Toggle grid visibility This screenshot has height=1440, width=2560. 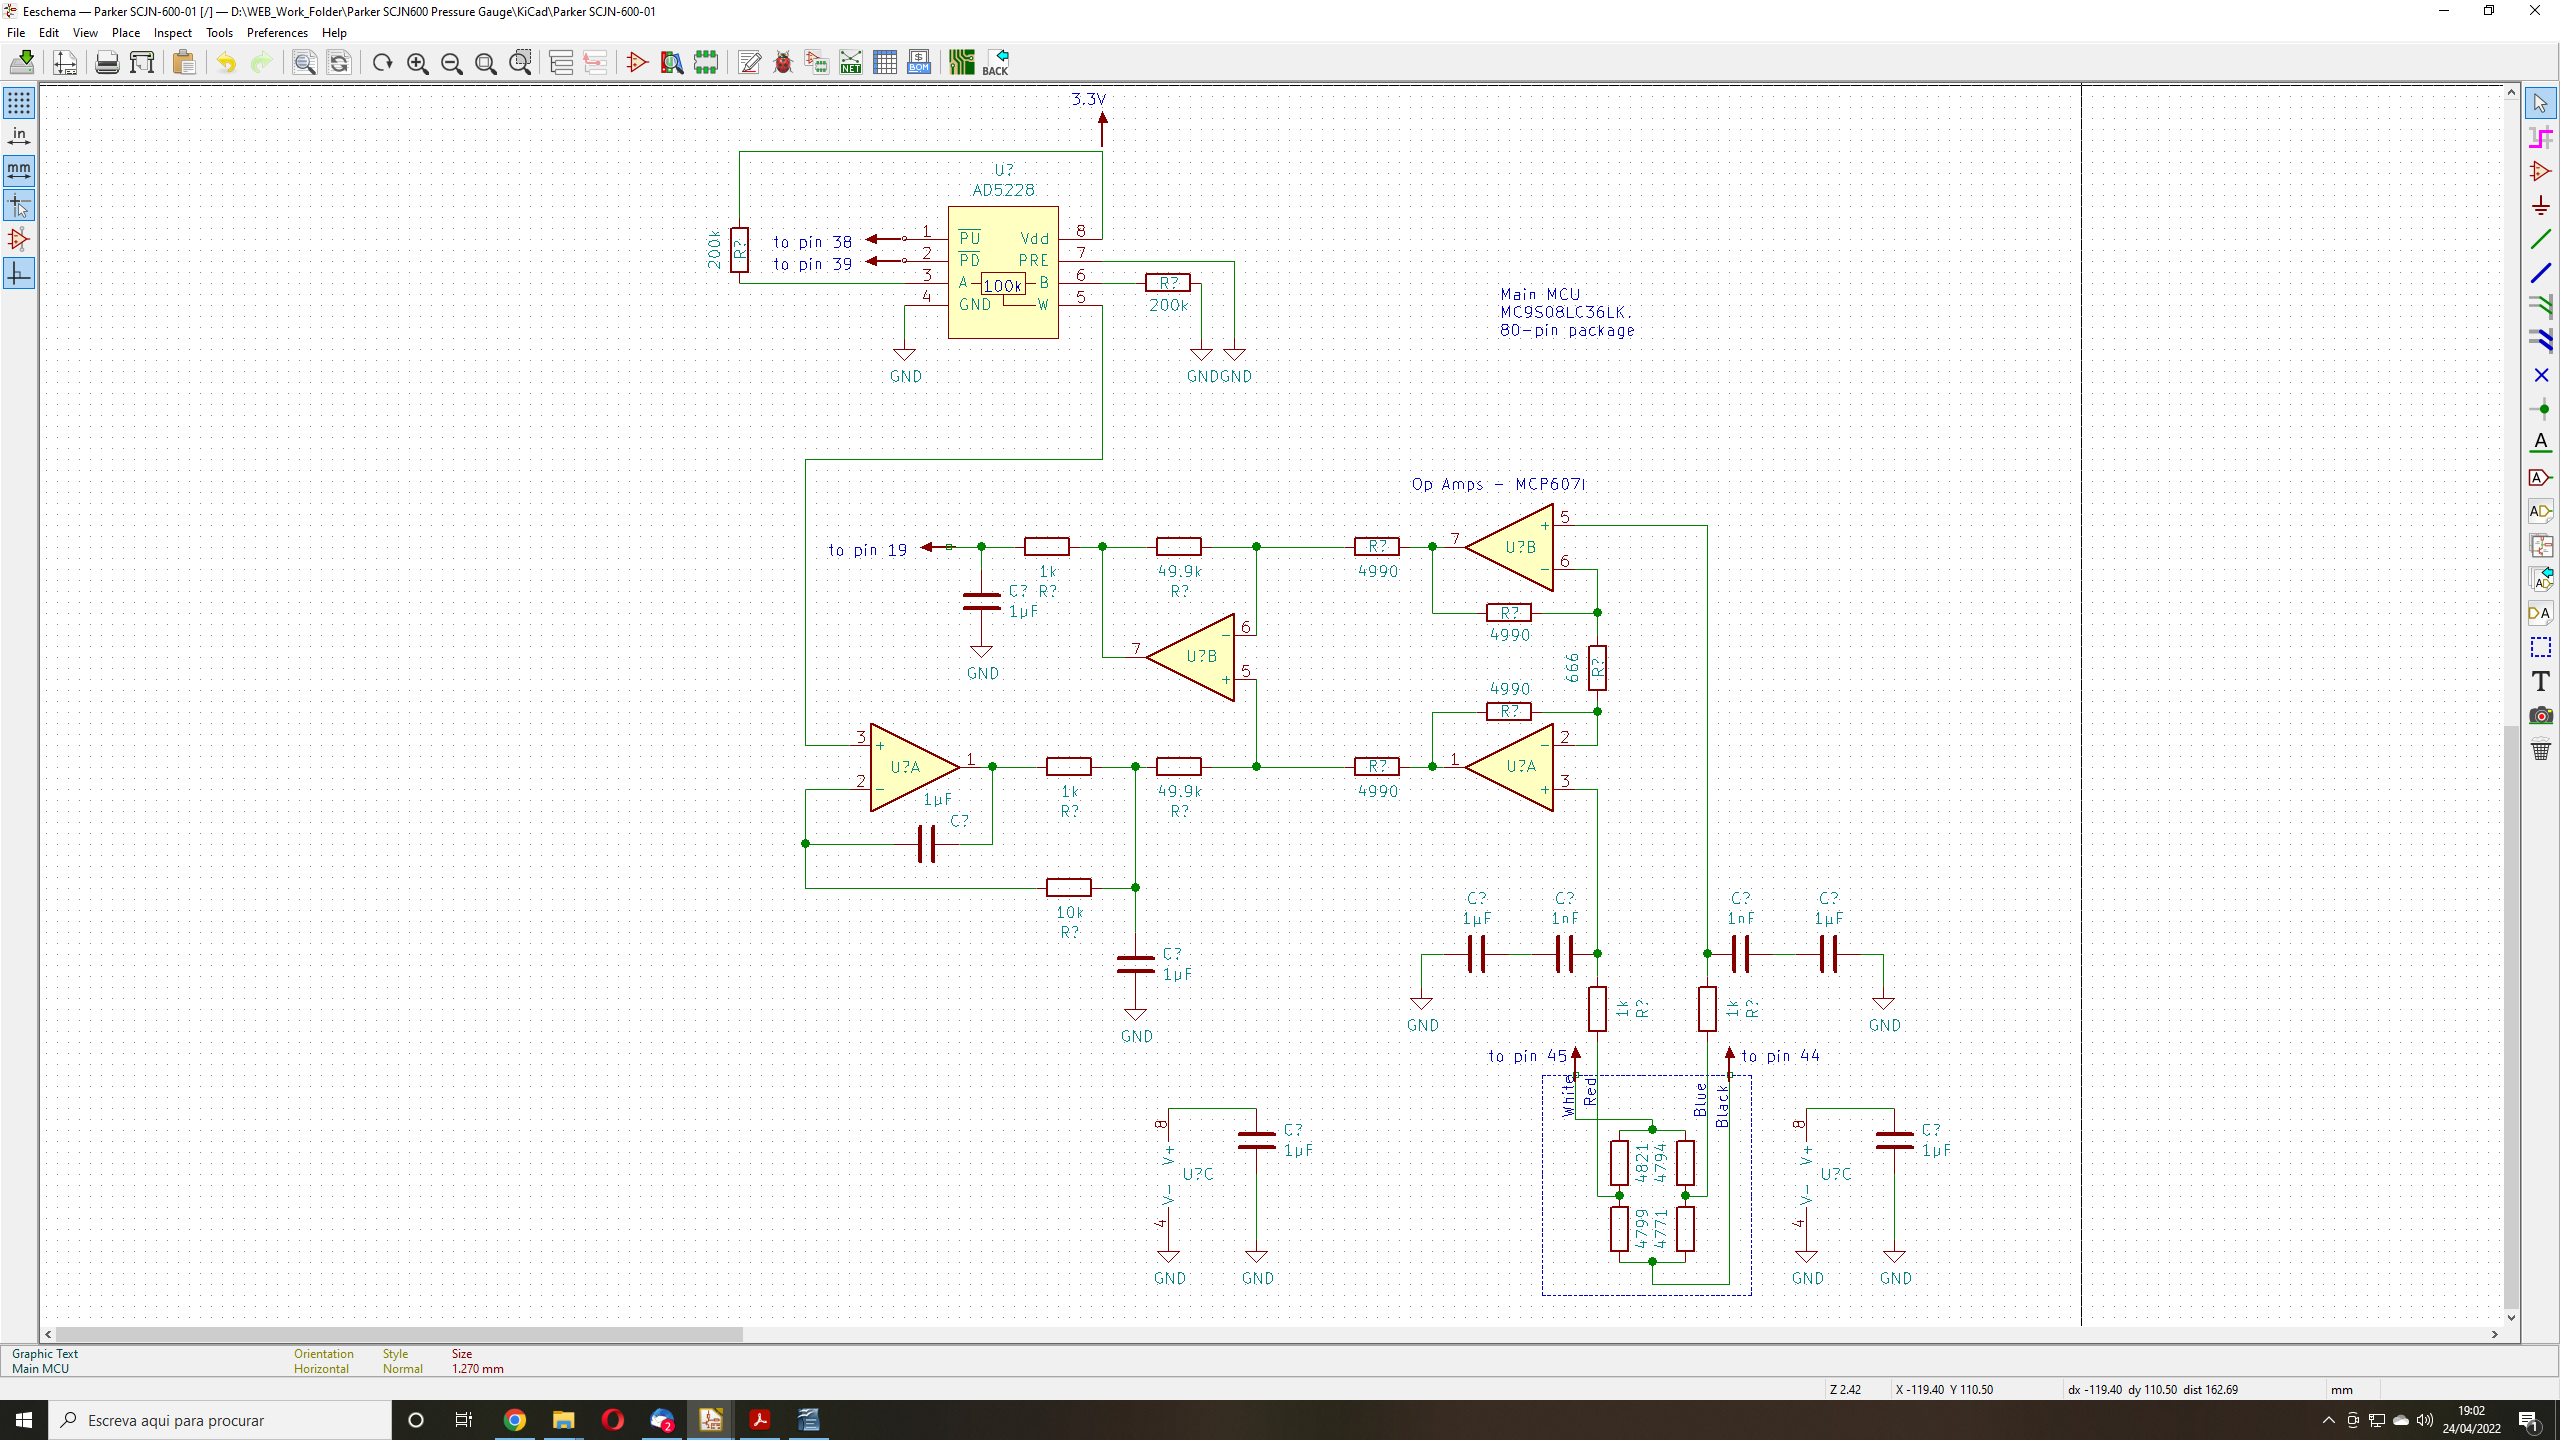[19, 103]
